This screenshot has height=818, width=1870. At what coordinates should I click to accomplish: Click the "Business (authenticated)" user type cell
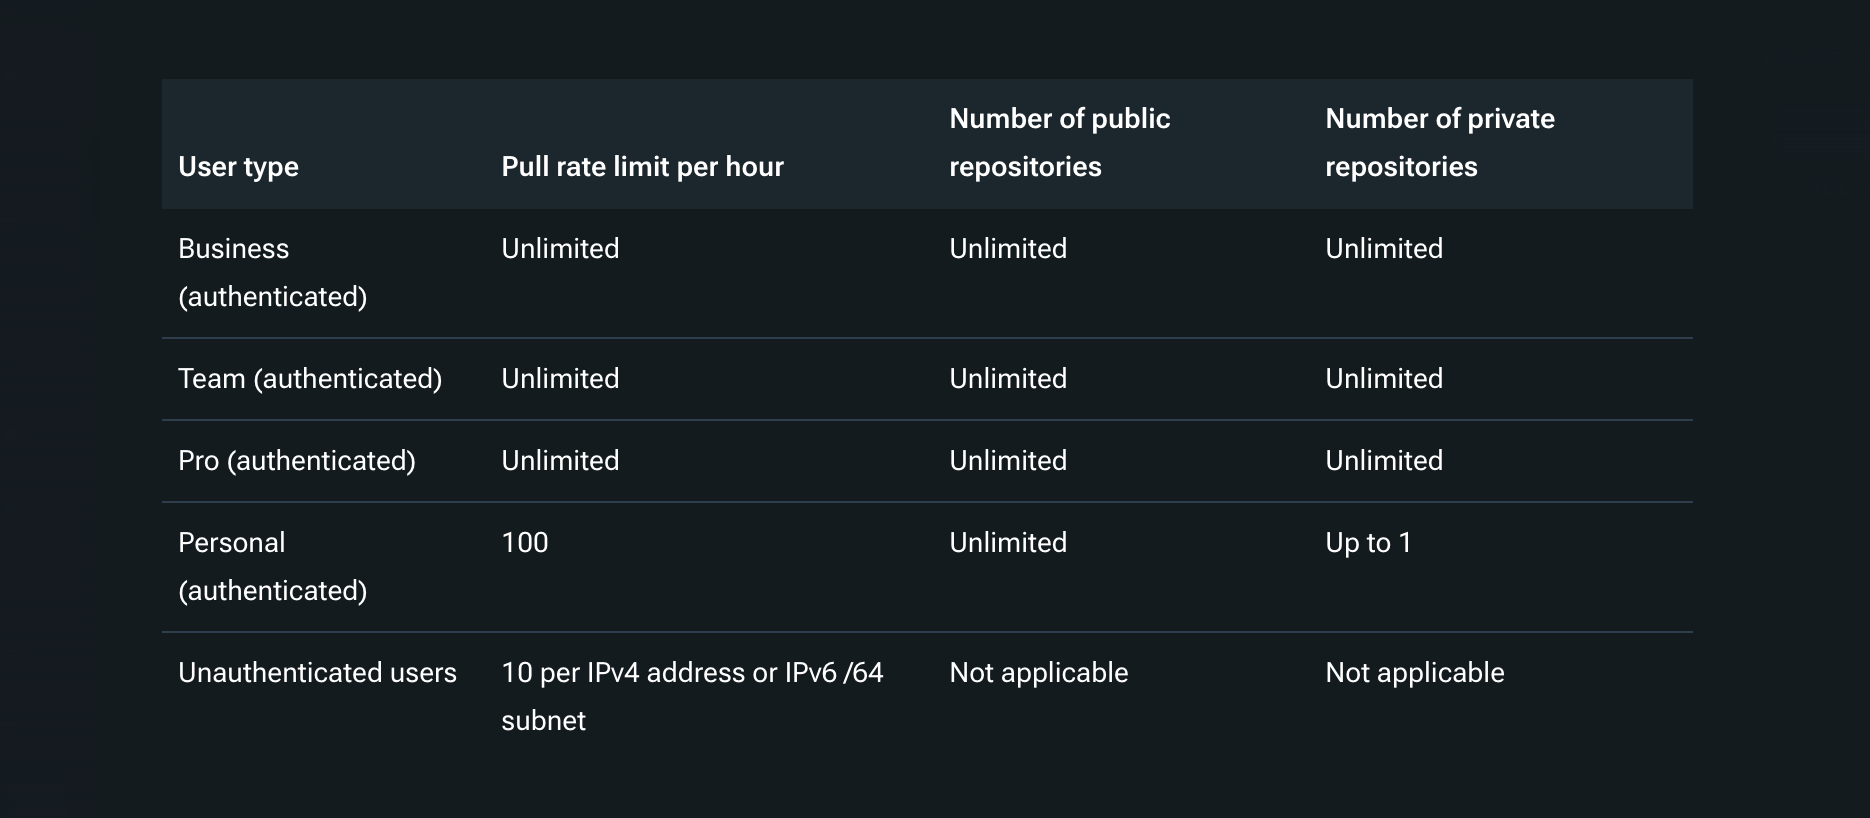click(x=272, y=272)
